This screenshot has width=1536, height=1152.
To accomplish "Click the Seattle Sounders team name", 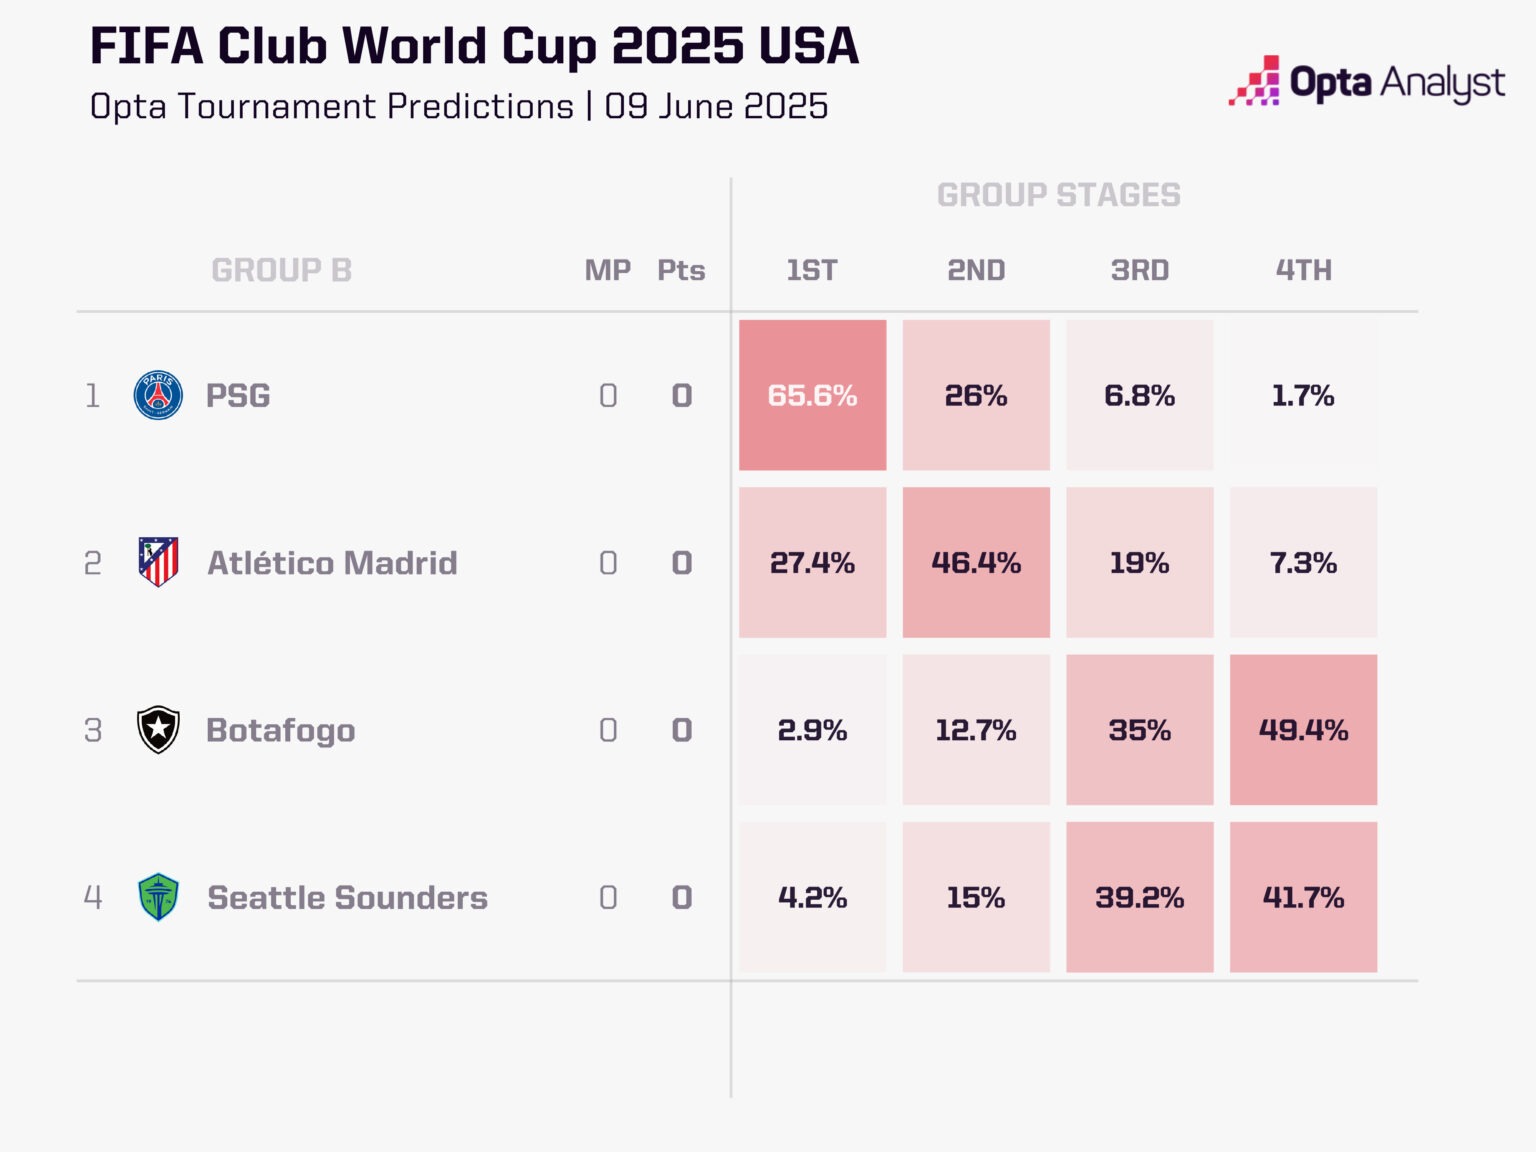I will click(347, 897).
